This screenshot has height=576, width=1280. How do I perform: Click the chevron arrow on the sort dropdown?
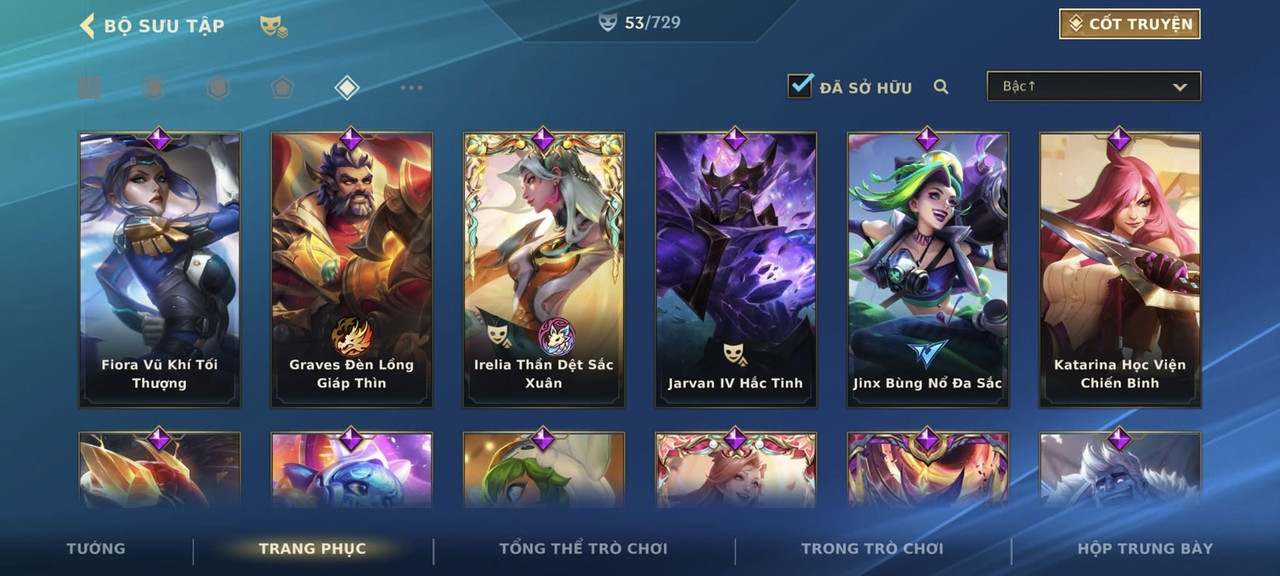(x=1180, y=88)
